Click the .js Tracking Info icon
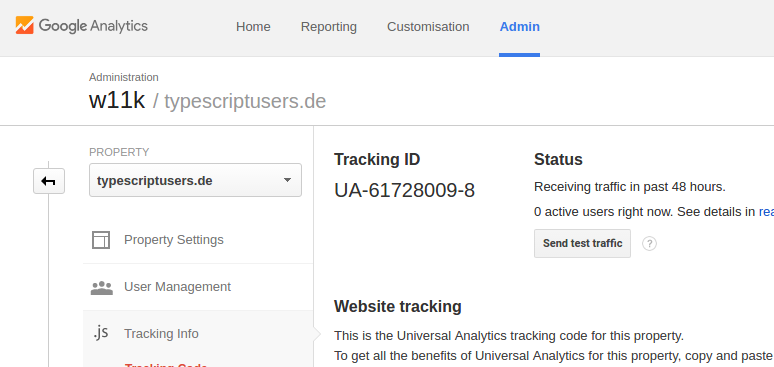The image size is (774, 367). 101,333
